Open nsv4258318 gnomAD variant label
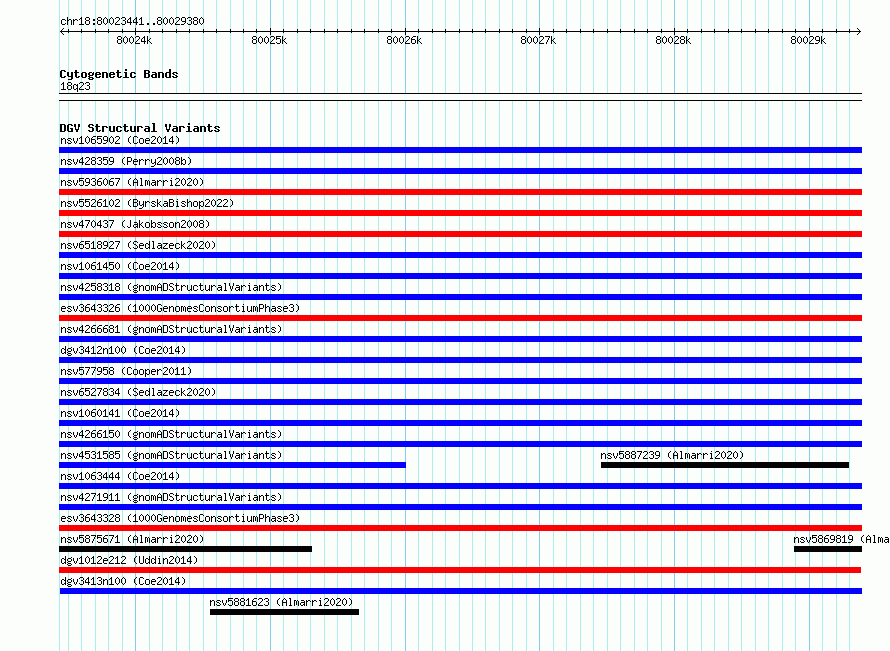The image size is (890, 651). [171, 287]
